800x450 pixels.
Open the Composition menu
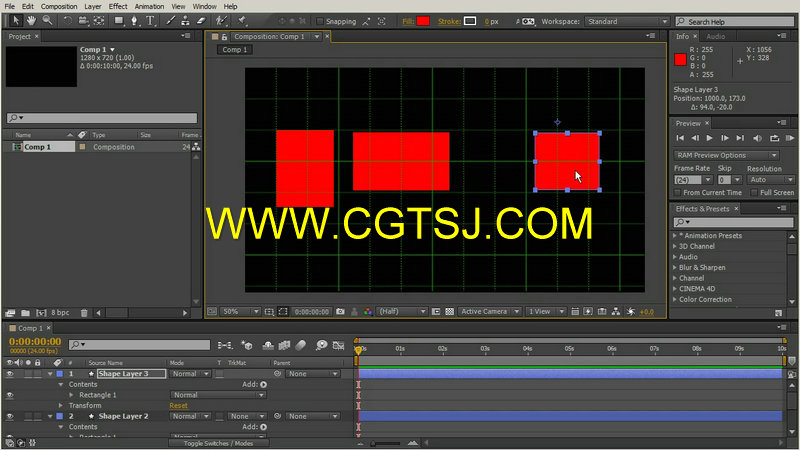[x=59, y=6]
